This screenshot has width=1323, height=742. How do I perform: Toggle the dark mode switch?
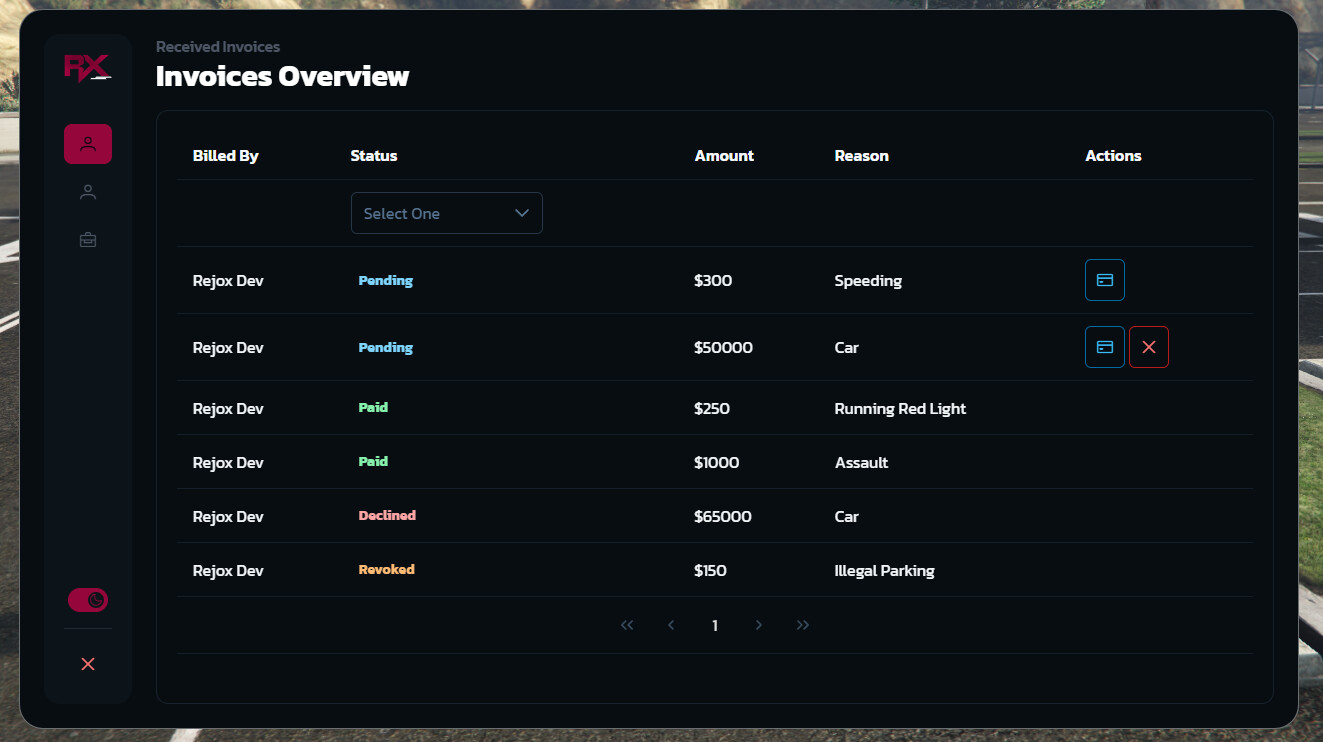click(x=88, y=600)
